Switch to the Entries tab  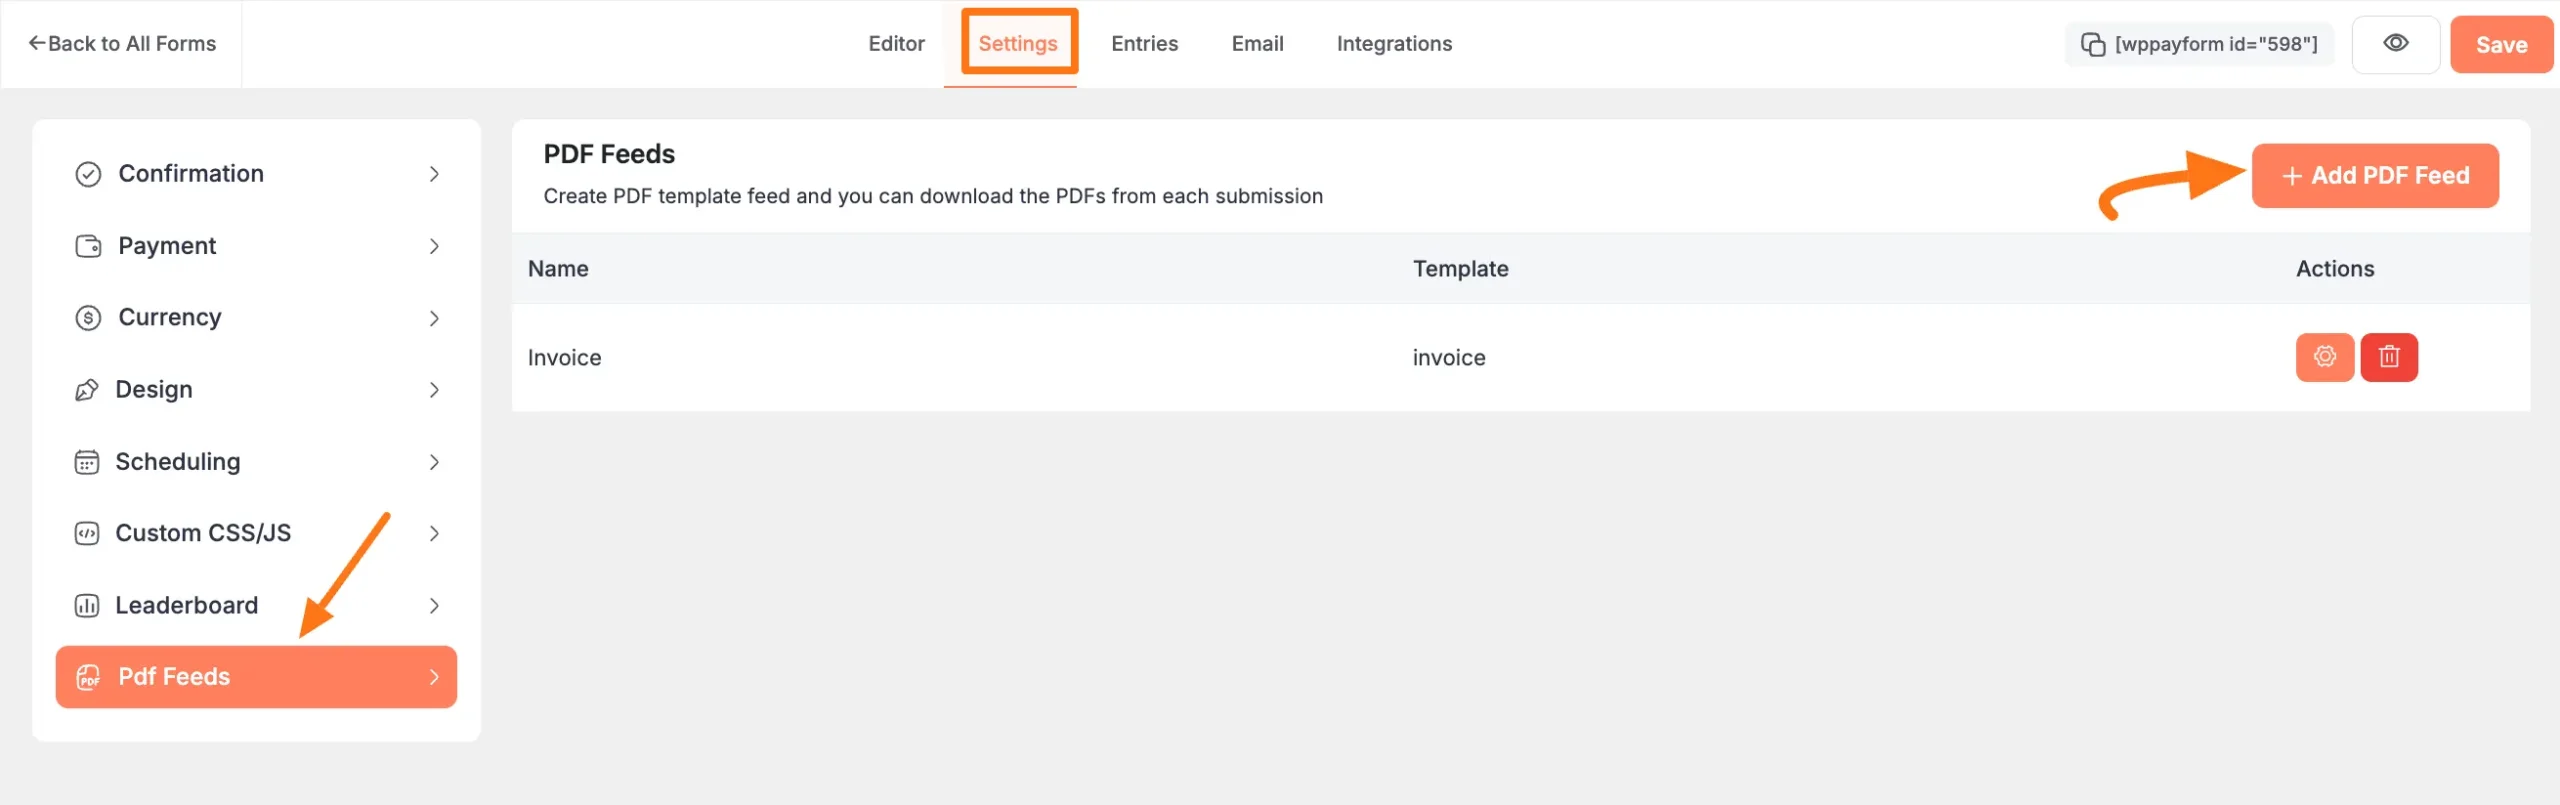click(x=1144, y=44)
